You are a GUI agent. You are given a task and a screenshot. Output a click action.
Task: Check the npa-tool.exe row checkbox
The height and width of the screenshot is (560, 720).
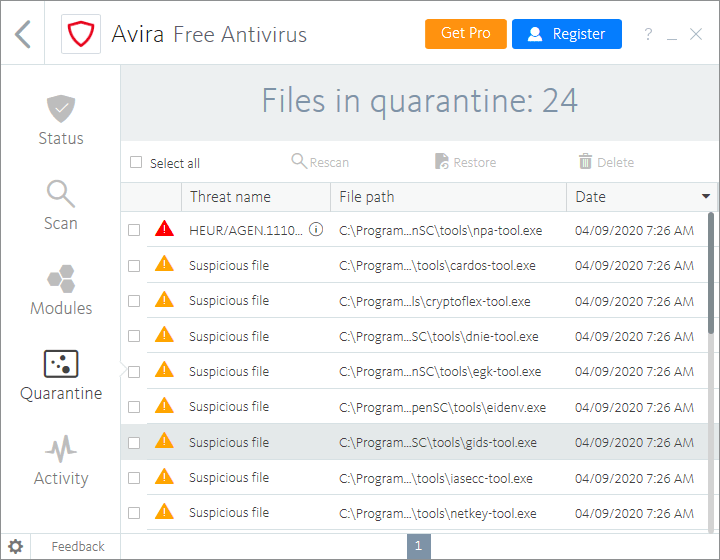coord(134,231)
